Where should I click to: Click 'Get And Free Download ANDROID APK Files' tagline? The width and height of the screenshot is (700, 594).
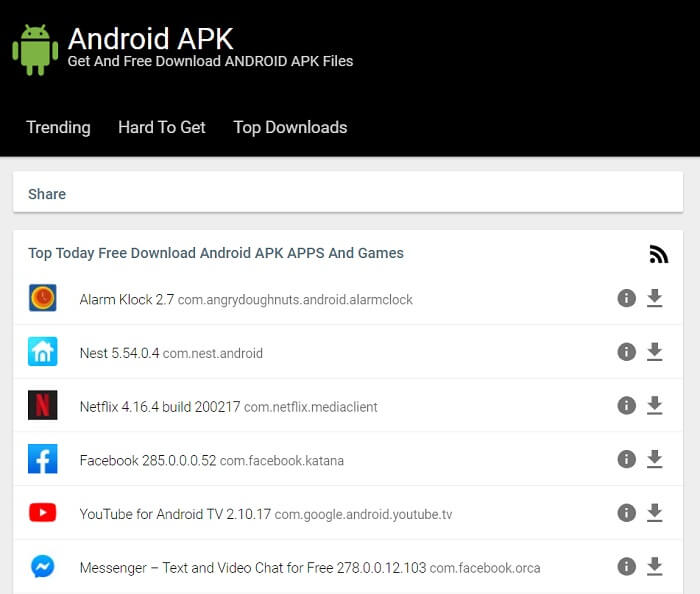(210, 61)
